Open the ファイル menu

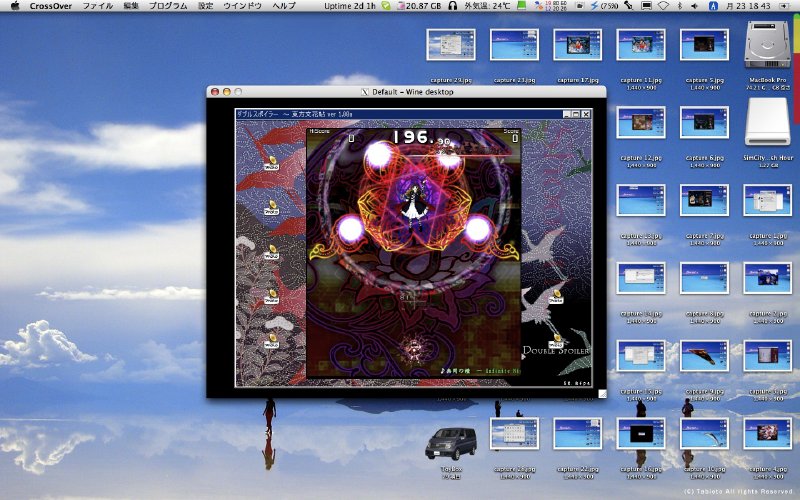pyautogui.click(x=97, y=6)
